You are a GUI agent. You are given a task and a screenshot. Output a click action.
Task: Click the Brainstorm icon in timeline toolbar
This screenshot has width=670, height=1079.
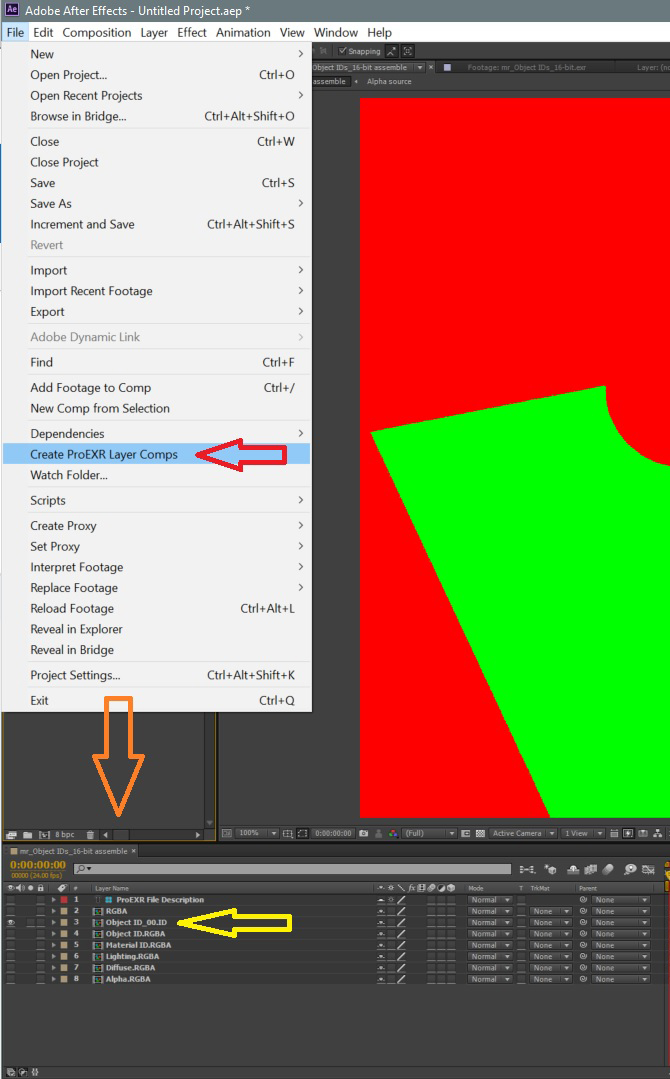coord(630,870)
